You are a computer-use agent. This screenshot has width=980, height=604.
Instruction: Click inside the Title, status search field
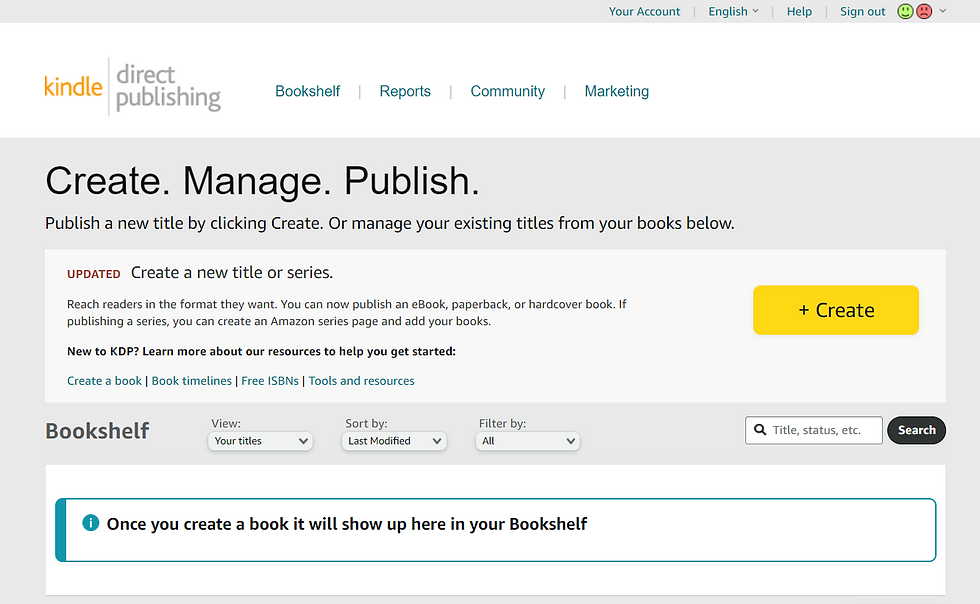[820, 430]
